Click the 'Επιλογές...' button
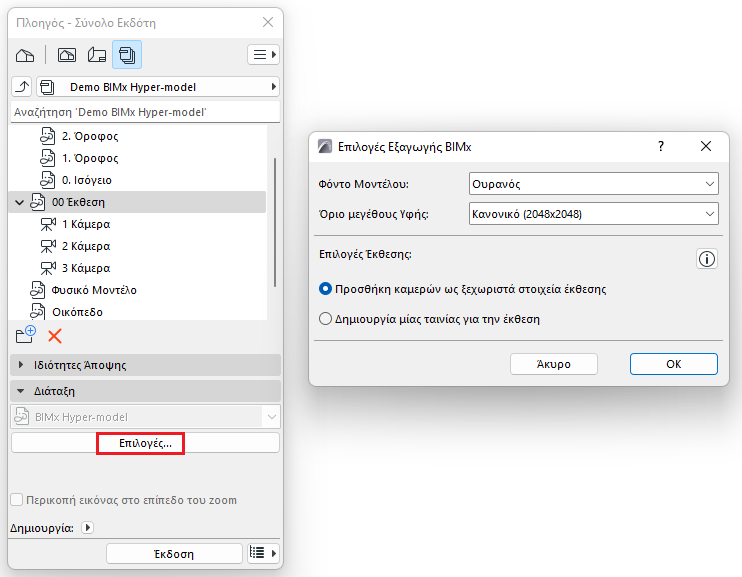This screenshot has width=742, height=577. (145, 443)
